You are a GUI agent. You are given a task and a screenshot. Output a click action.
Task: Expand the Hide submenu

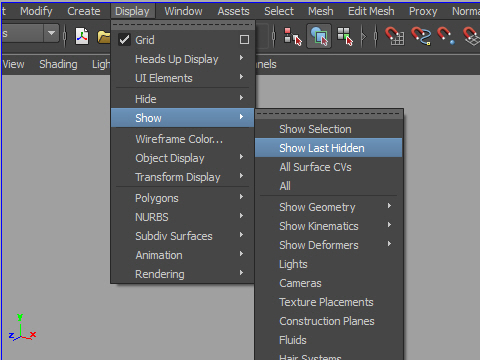(x=182, y=99)
